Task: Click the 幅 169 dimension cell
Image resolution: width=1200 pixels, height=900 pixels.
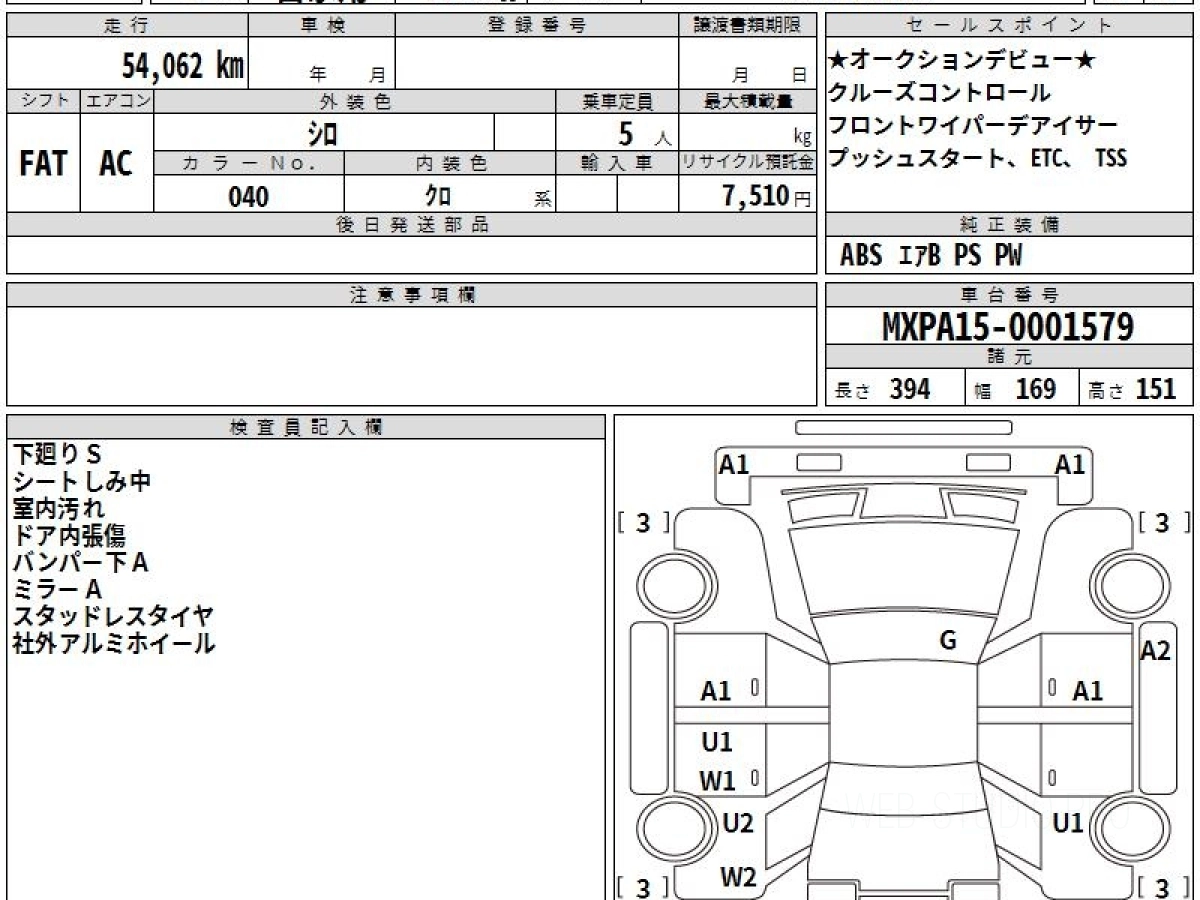Action: coord(1022,389)
